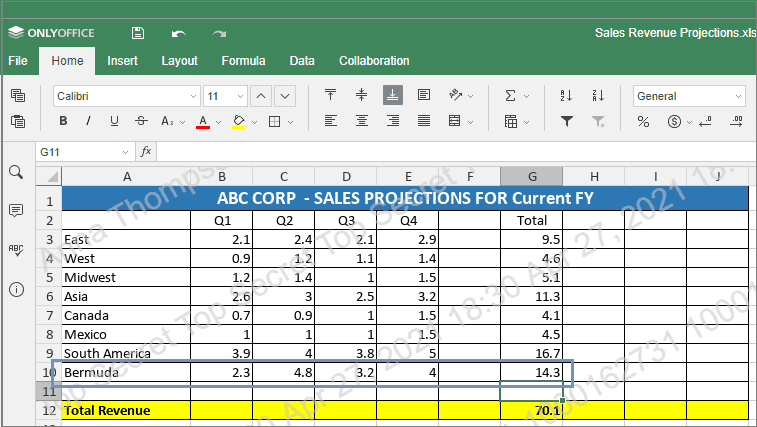Click into the formula bar
Image resolution: width=757 pixels, height=427 pixels.
pos(456,152)
